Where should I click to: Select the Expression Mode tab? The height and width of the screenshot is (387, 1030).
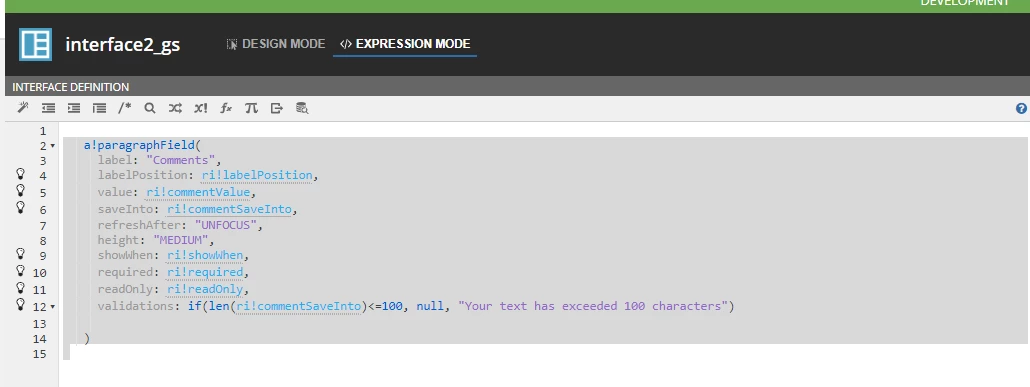click(405, 44)
